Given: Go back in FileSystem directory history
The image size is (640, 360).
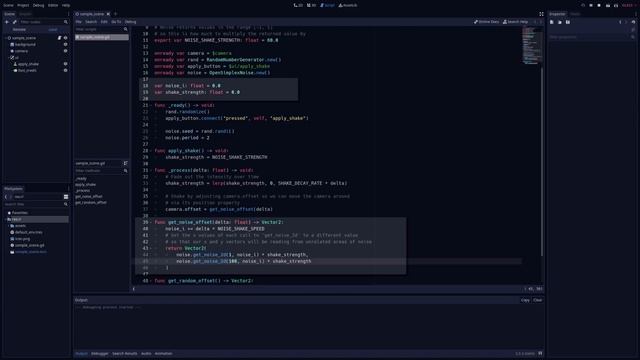Looking at the screenshot, I should (x=6, y=197).
